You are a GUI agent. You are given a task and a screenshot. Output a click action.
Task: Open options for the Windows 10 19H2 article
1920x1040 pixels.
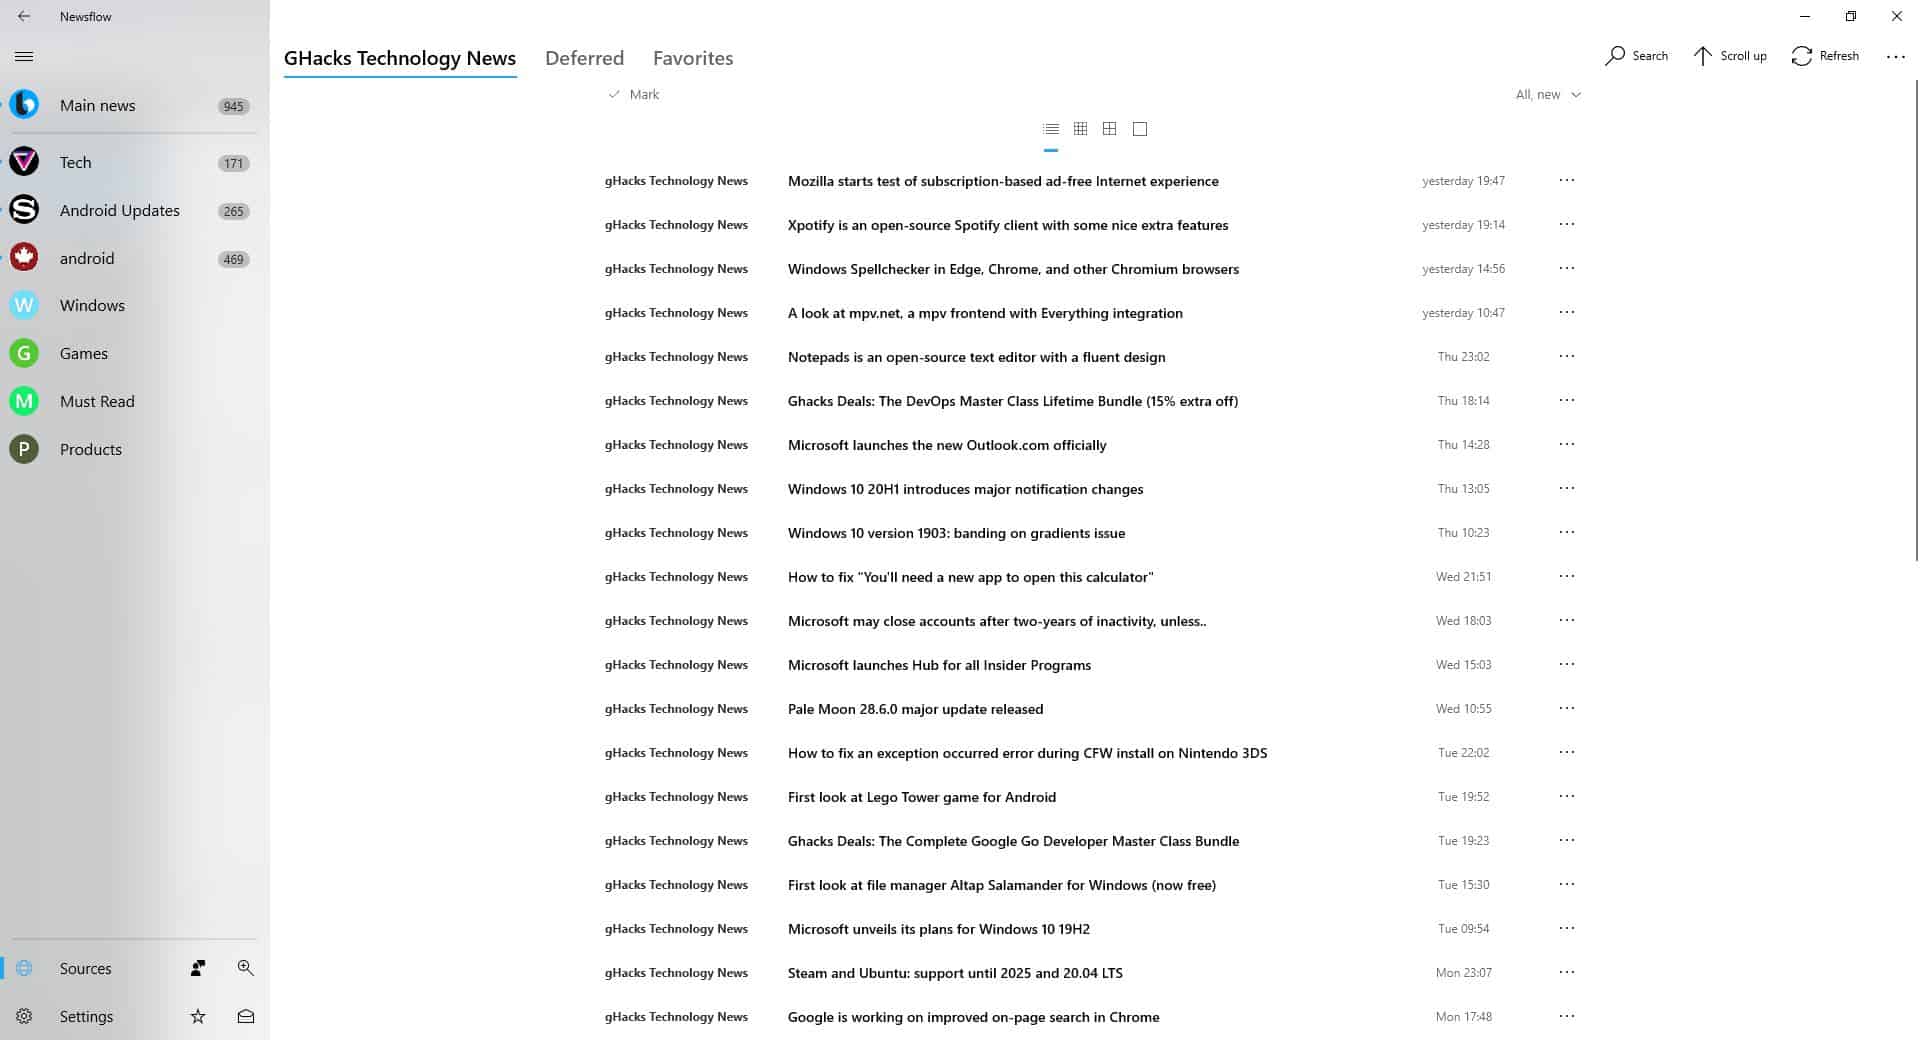[1567, 929]
